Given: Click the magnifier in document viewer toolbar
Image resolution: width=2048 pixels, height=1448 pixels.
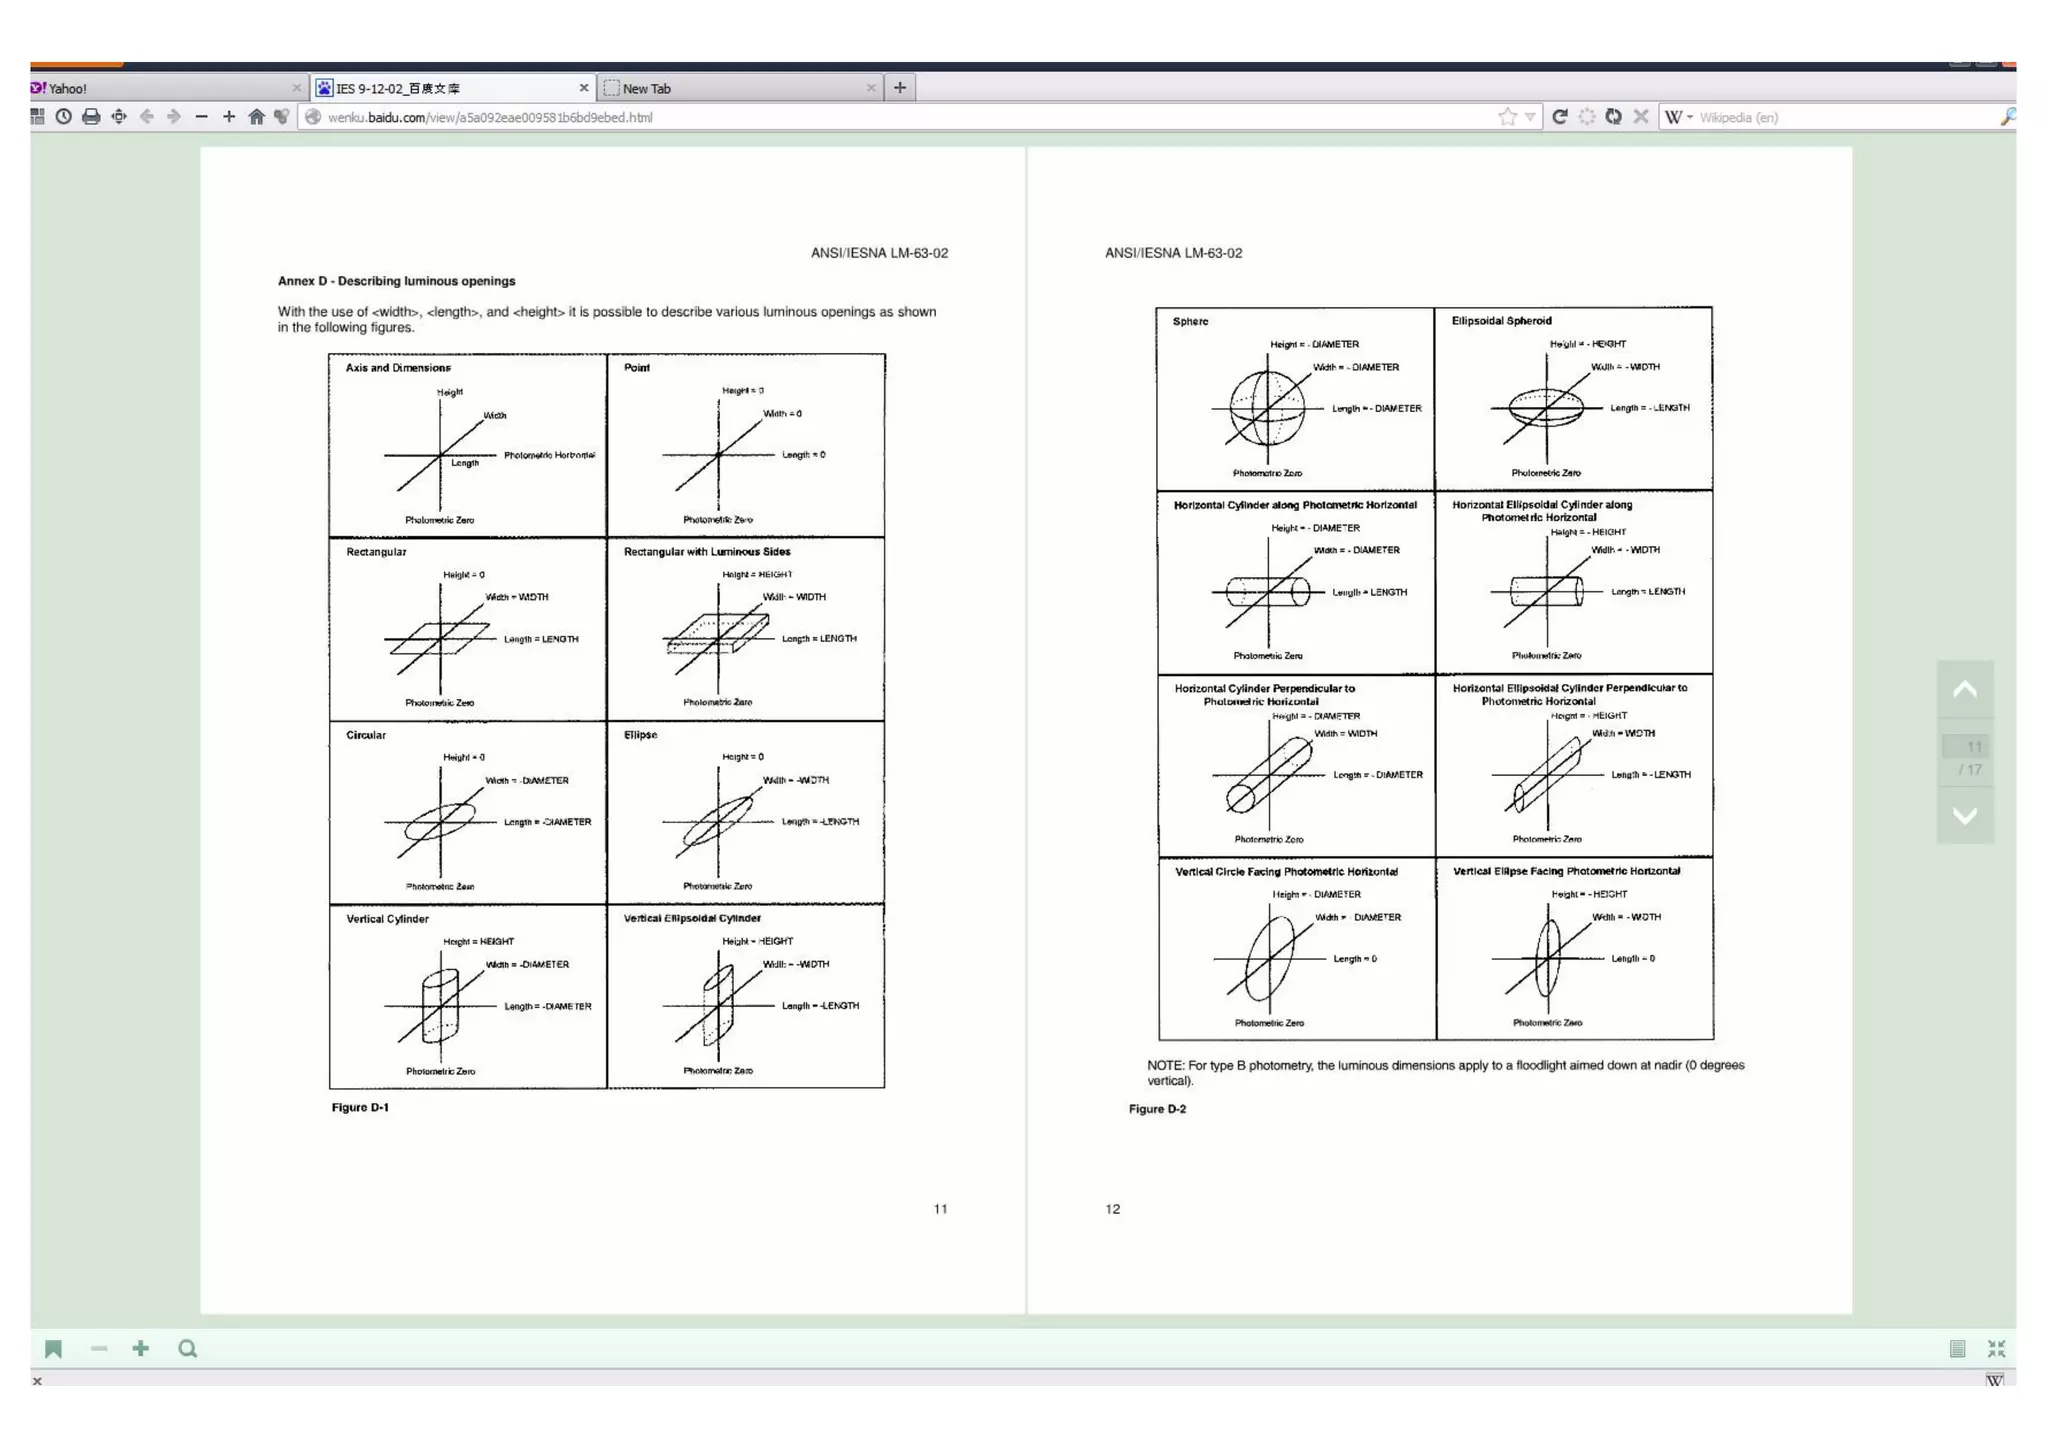Looking at the screenshot, I should click(187, 1349).
